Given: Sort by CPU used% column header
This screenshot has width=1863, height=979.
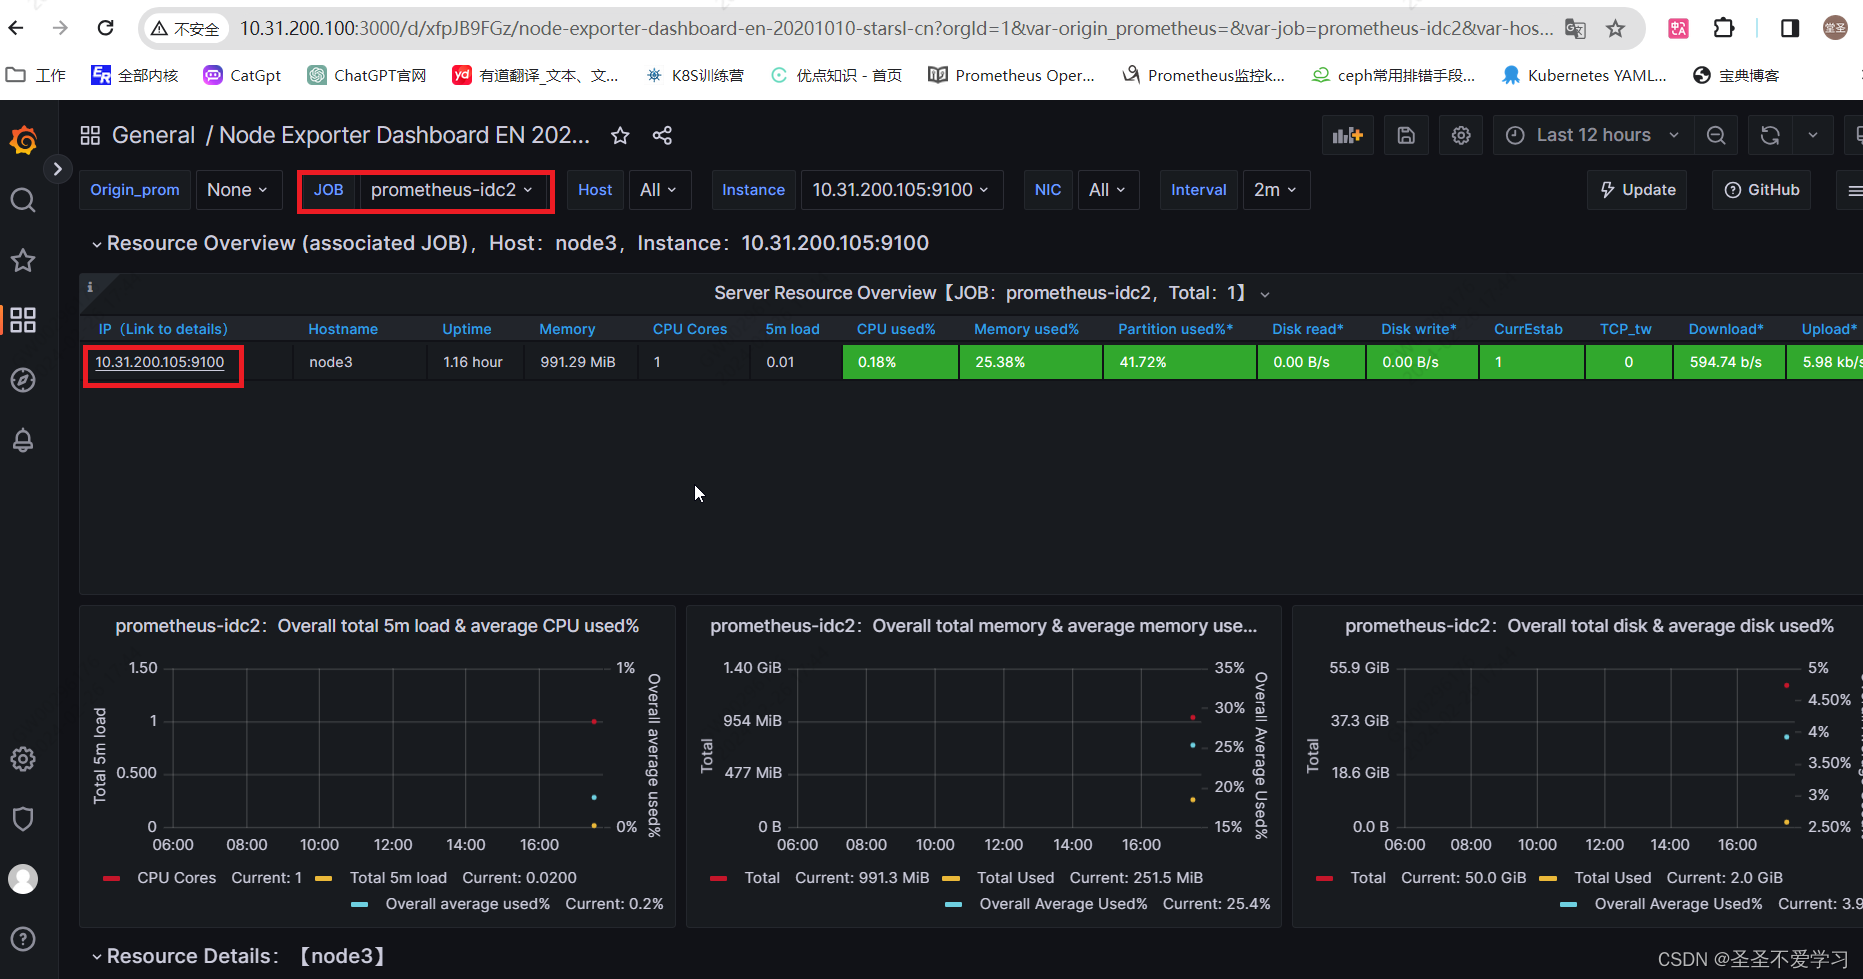Looking at the screenshot, I should [896, 329].
